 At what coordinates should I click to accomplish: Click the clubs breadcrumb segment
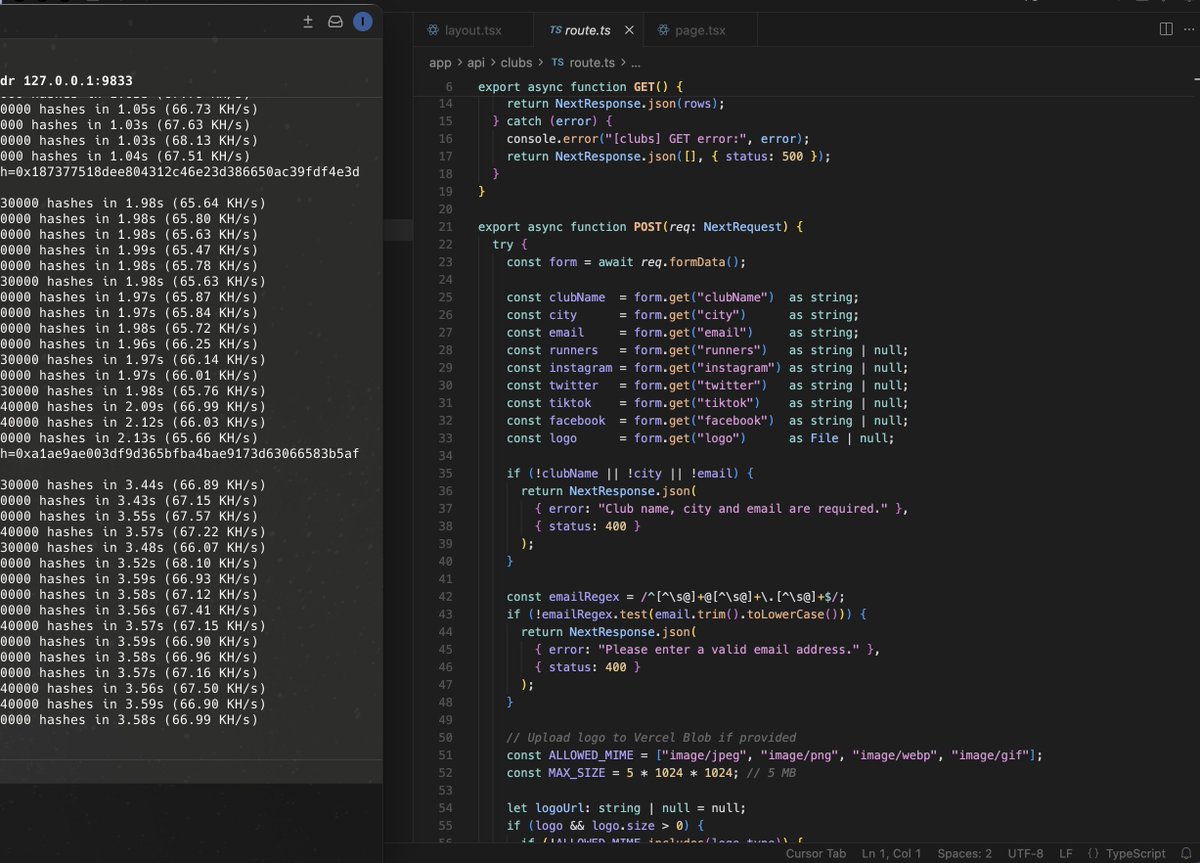(x=516, y=62)
